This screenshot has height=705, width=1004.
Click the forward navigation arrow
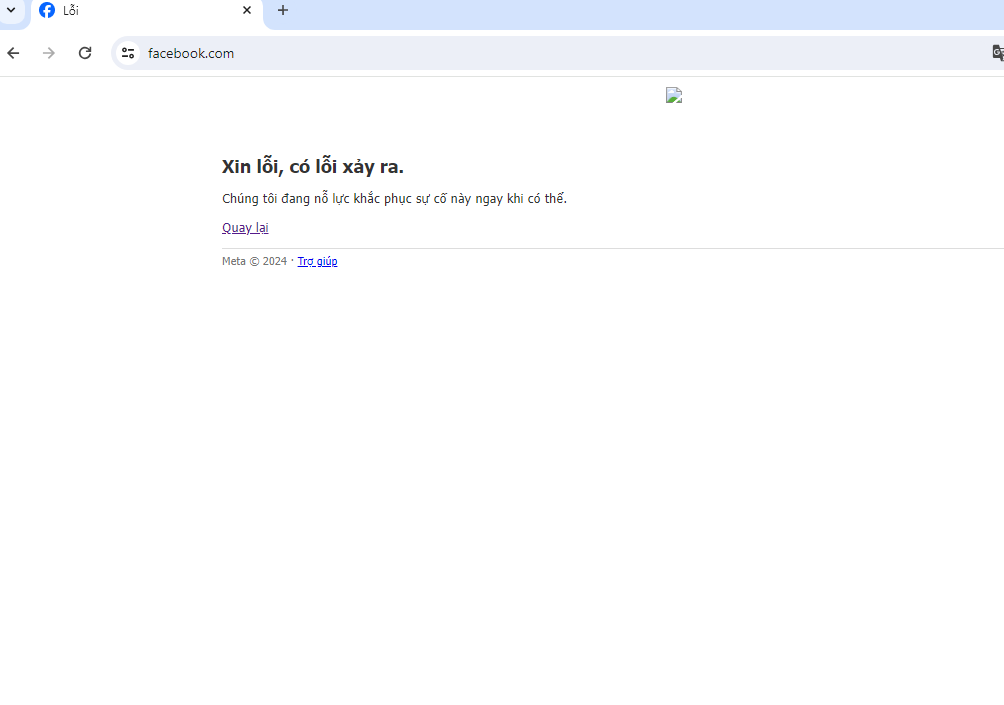point(49,53)
